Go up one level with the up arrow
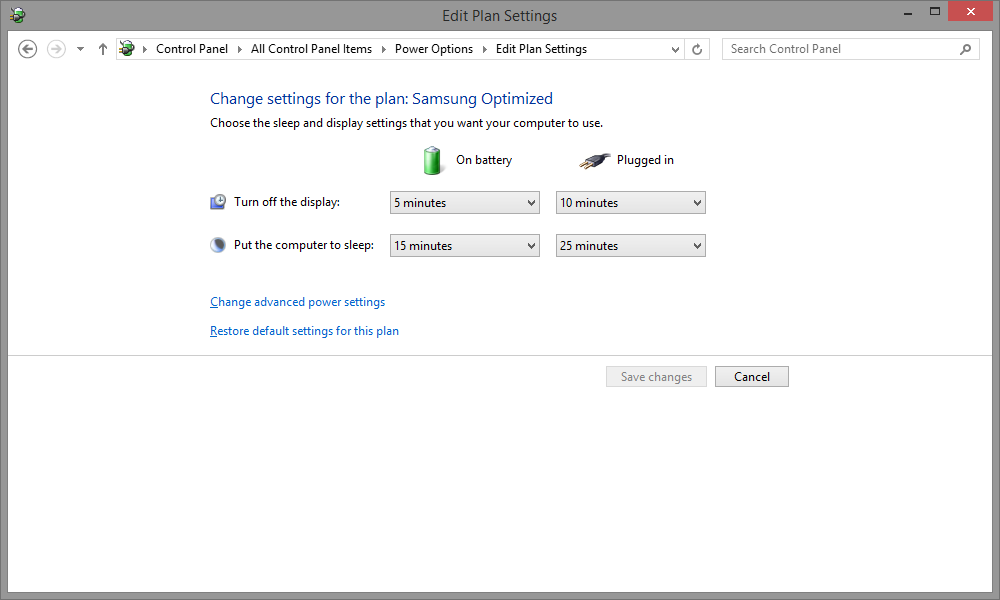This screenshot has width=1000, height=600. point(103,49)
